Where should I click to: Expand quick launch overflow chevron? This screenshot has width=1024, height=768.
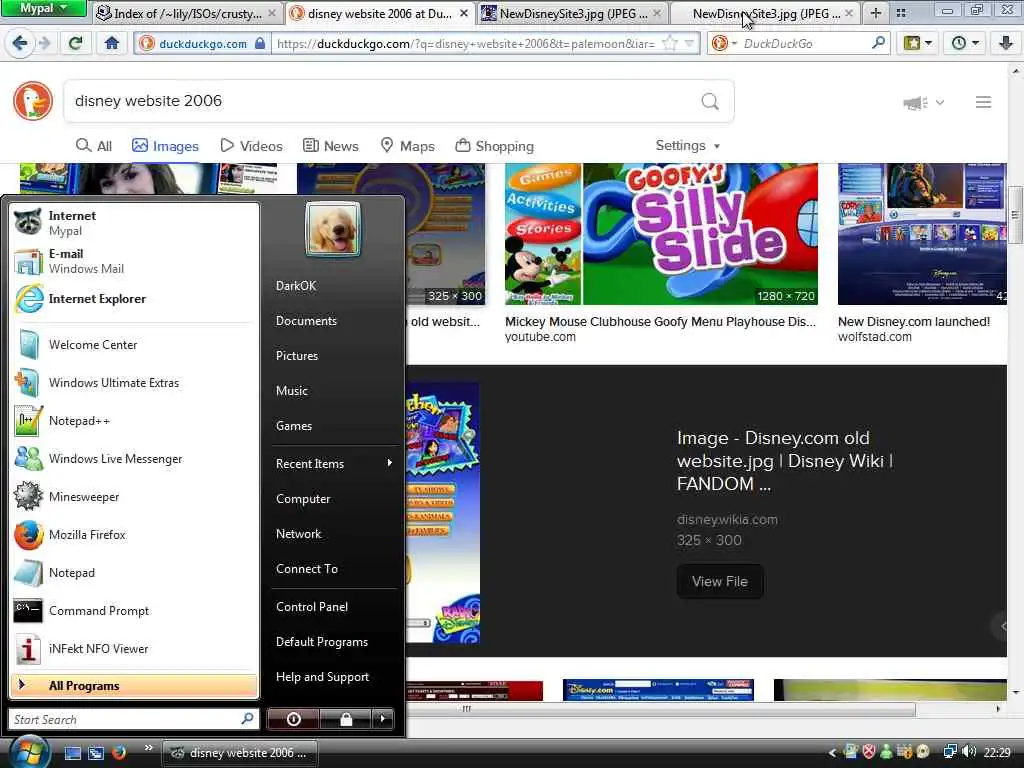pyautogui.click(x=149, y=748)
